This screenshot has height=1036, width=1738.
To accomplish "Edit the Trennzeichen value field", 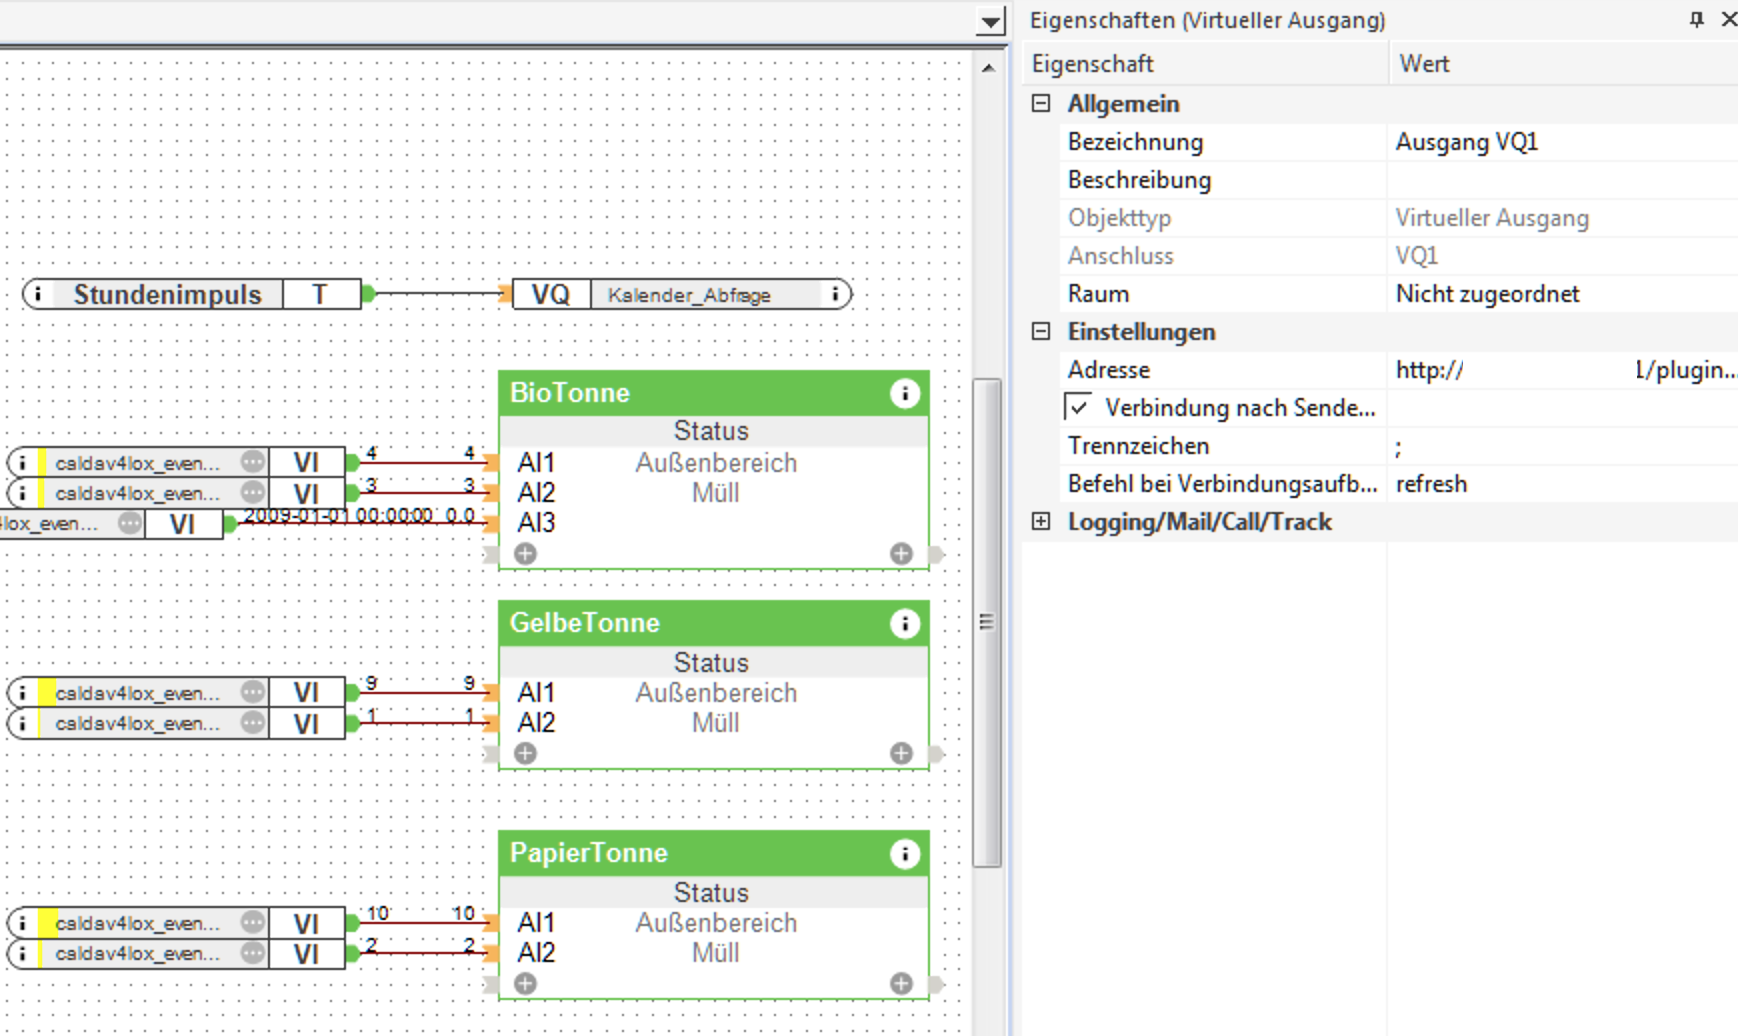I will pyautogui.click(x=1563, y=446).
